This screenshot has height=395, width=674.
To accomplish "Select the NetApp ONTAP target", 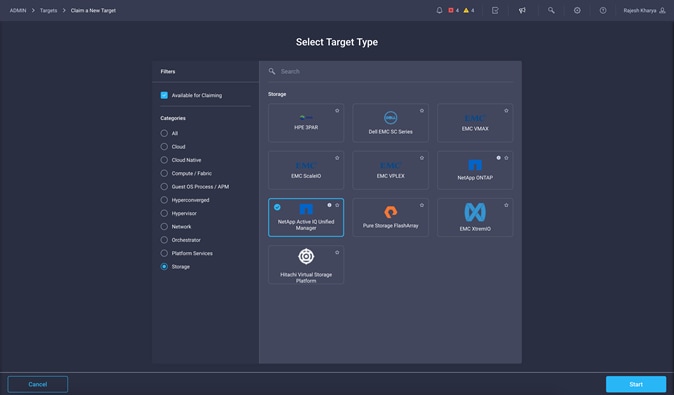I will (x=475, y=170).
